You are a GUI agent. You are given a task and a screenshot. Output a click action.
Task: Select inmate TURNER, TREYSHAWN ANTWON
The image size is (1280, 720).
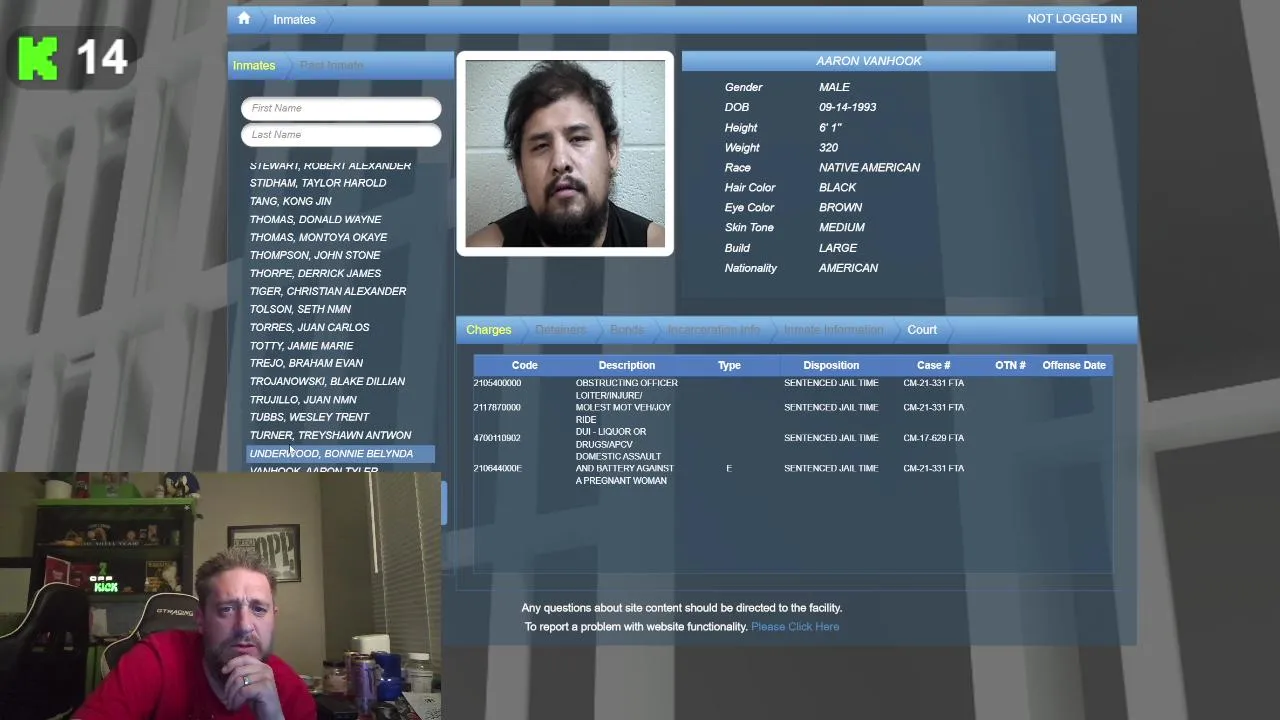pos(330,435)
